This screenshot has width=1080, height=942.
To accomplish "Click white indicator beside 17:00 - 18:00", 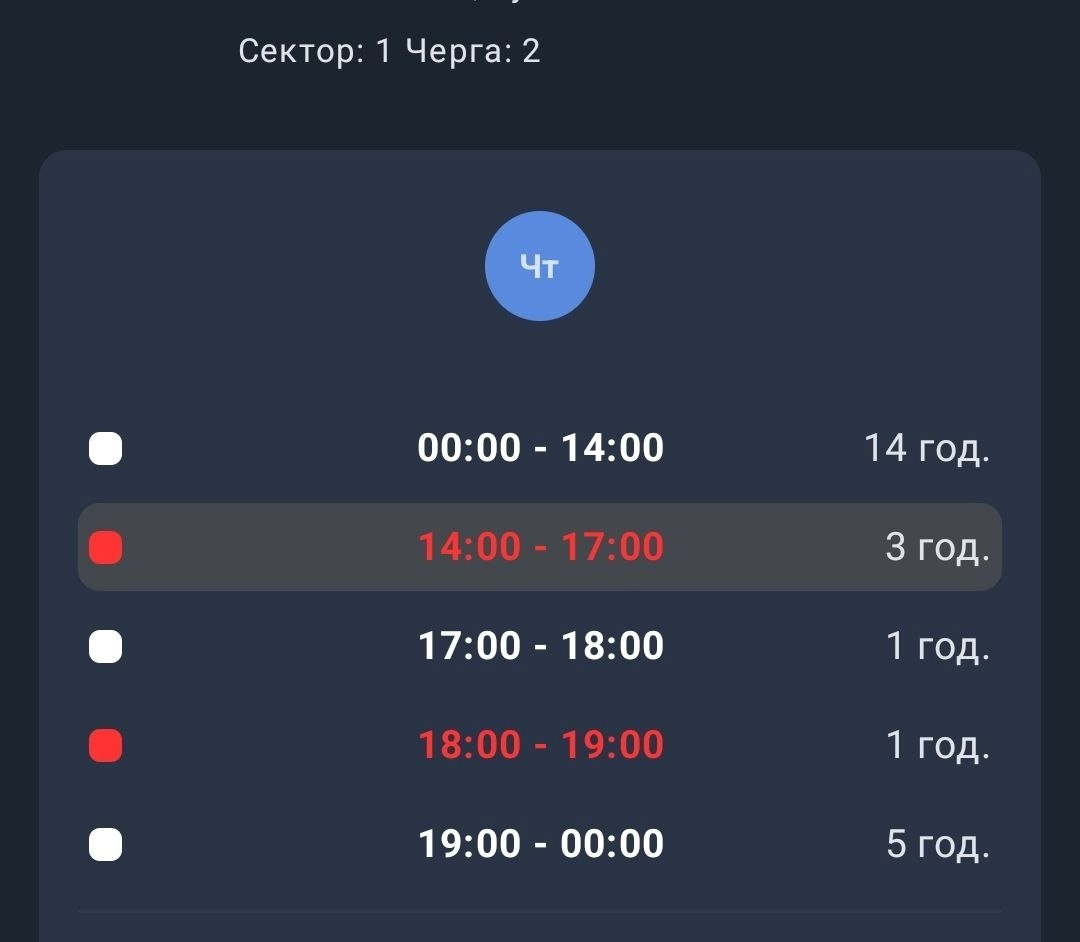I will click(105, 647).
